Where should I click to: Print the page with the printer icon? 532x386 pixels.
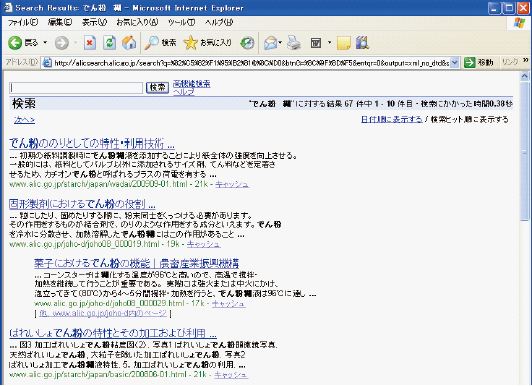294,43
